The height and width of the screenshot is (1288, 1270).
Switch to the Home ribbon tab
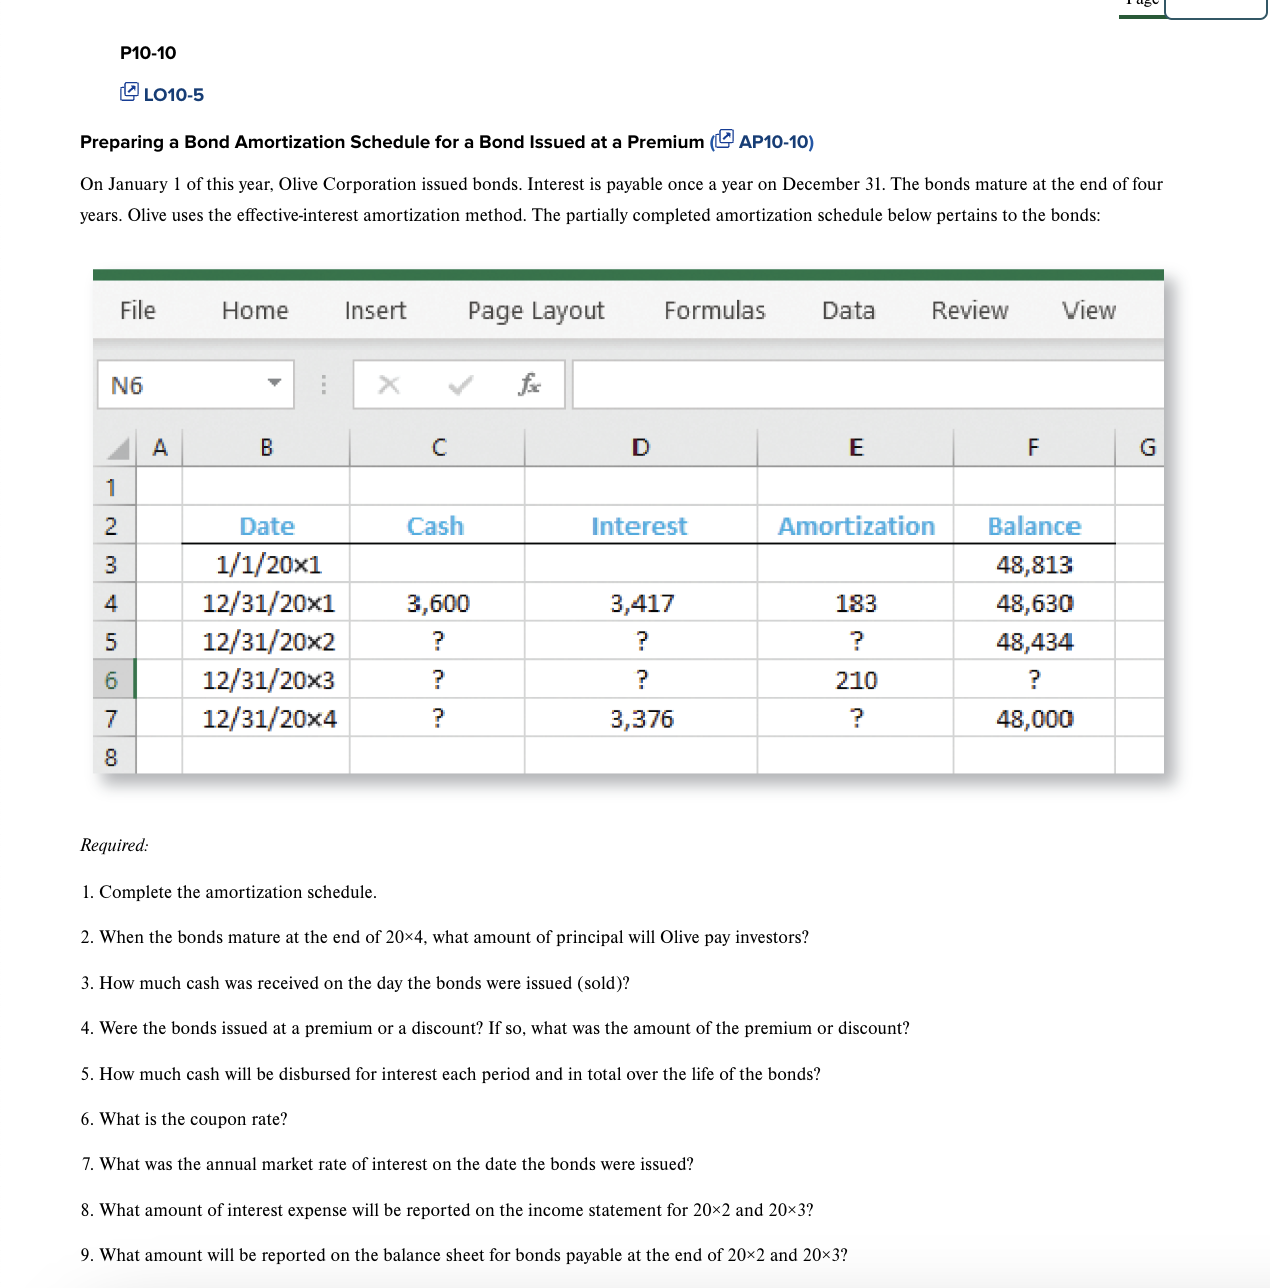point(255,311)
